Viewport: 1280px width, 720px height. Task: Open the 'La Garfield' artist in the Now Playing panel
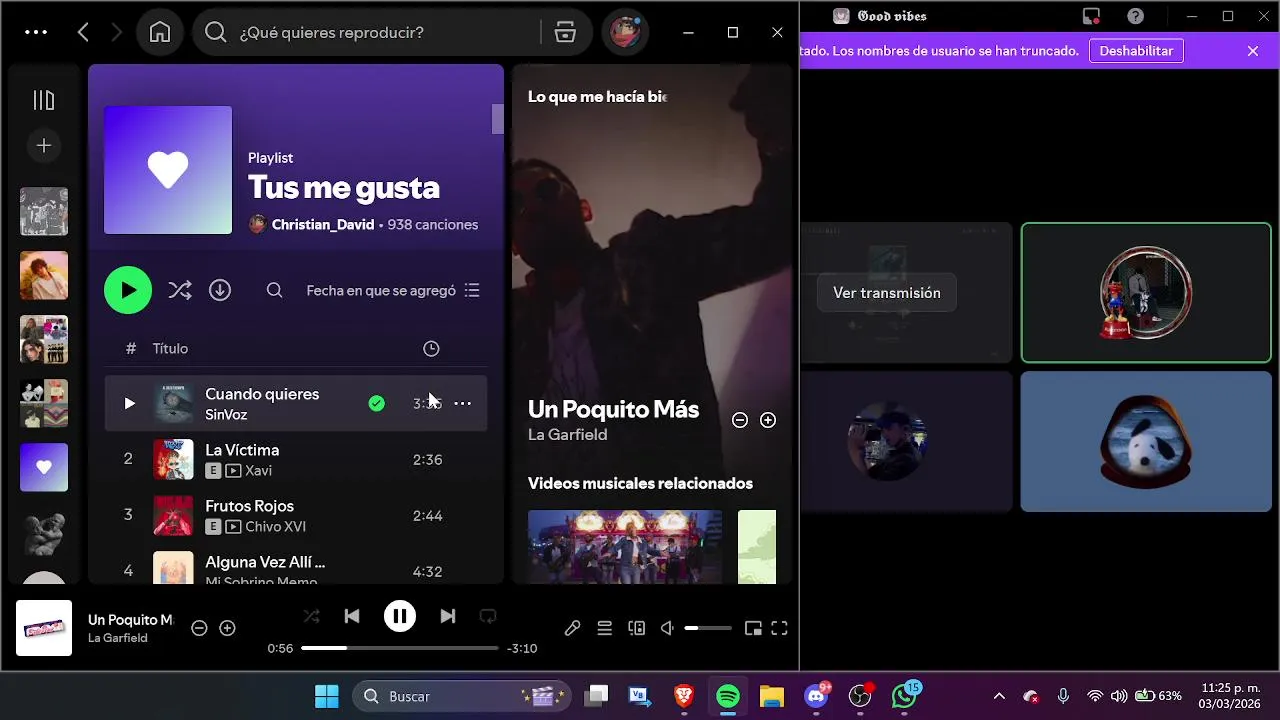tap(567, 434)
